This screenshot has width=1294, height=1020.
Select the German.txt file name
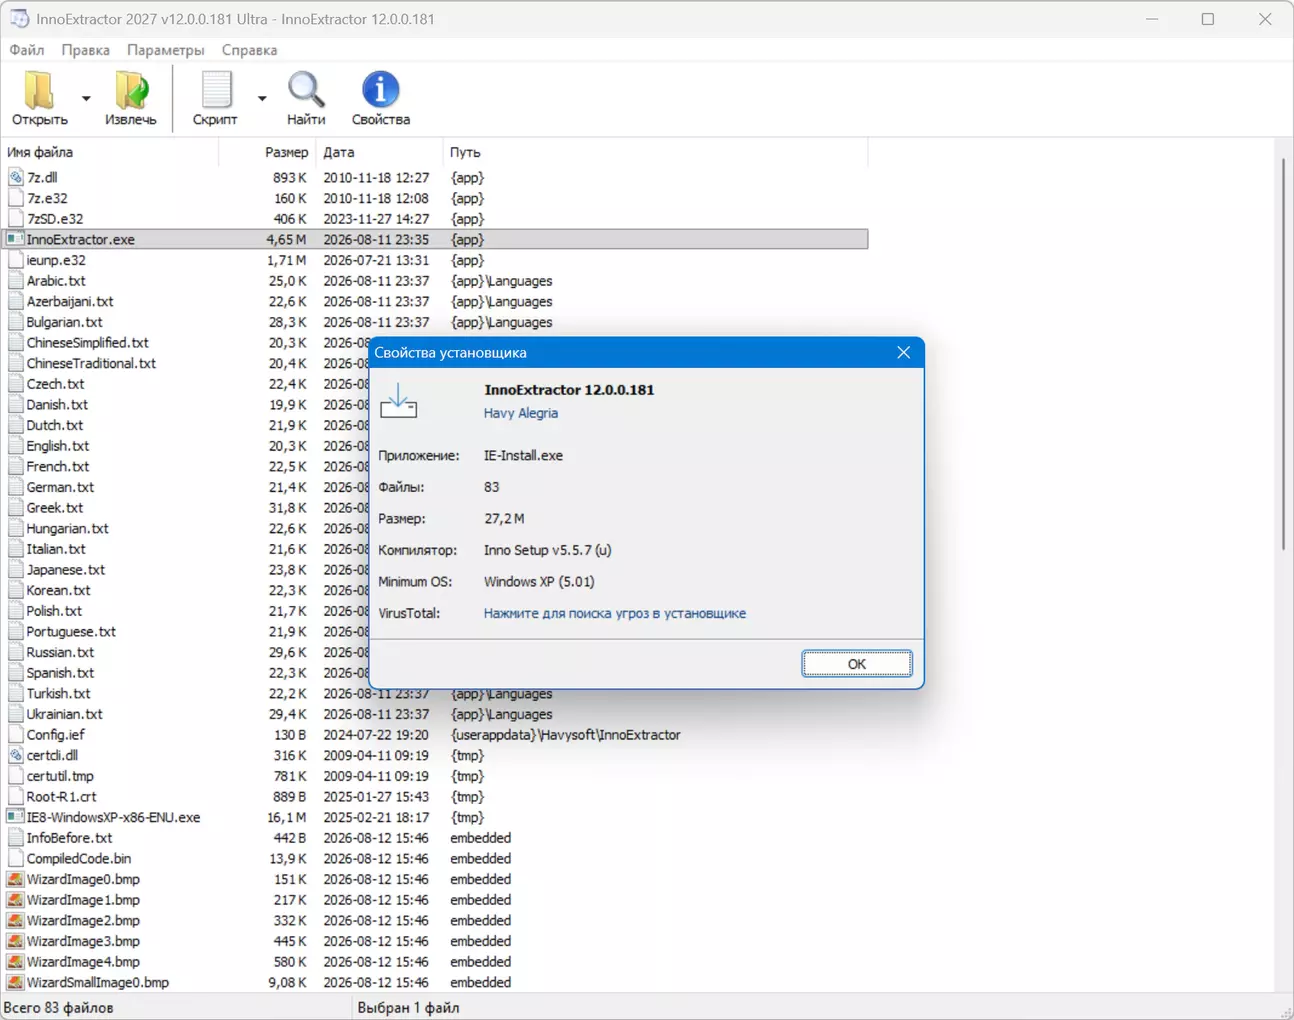(61, 487)
